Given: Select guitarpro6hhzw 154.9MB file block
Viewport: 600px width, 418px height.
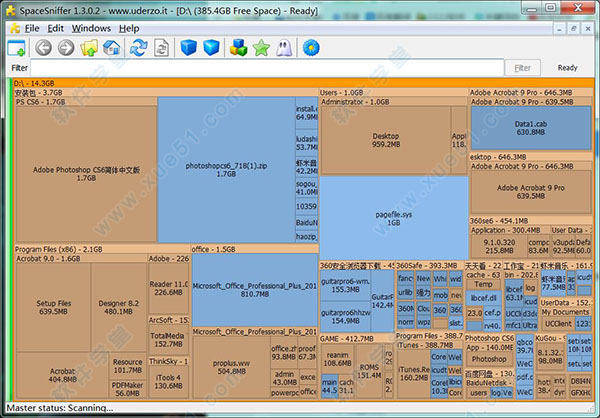Looking at the screenshot, I should 345,317.
